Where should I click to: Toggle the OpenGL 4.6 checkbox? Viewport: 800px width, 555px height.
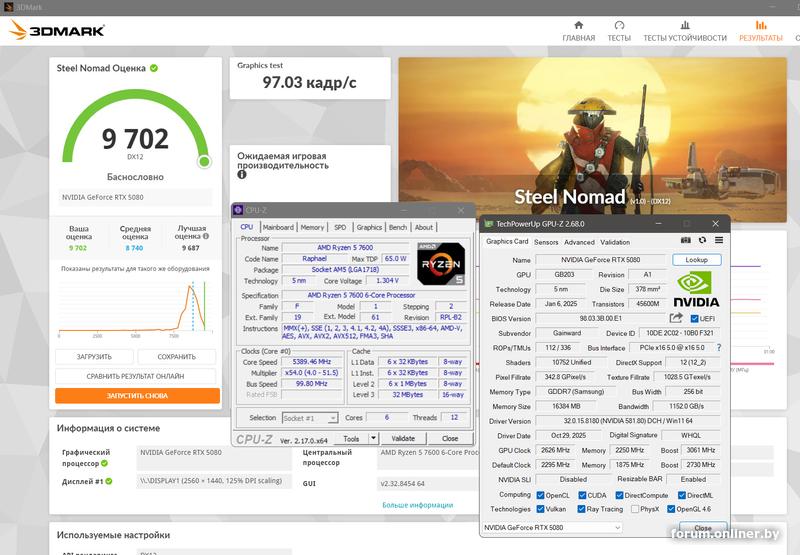(x=671, y=509)
